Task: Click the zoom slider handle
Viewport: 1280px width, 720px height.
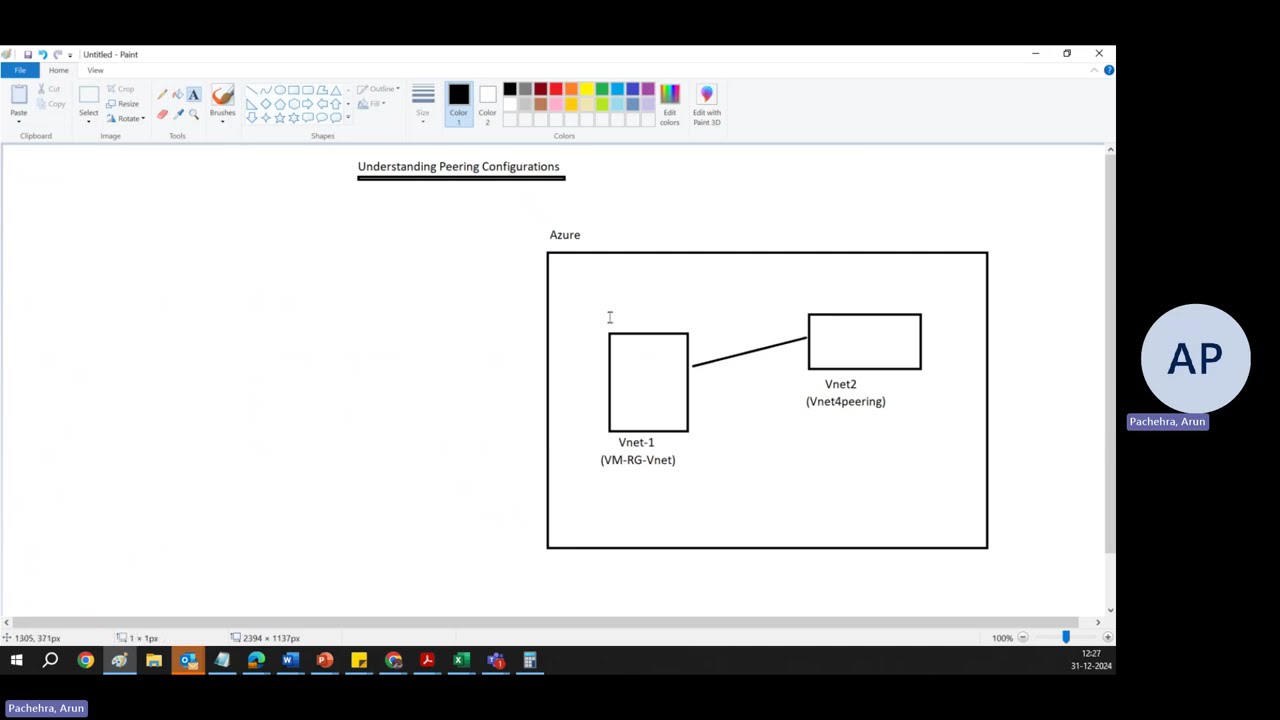Action: [1066, 637]
